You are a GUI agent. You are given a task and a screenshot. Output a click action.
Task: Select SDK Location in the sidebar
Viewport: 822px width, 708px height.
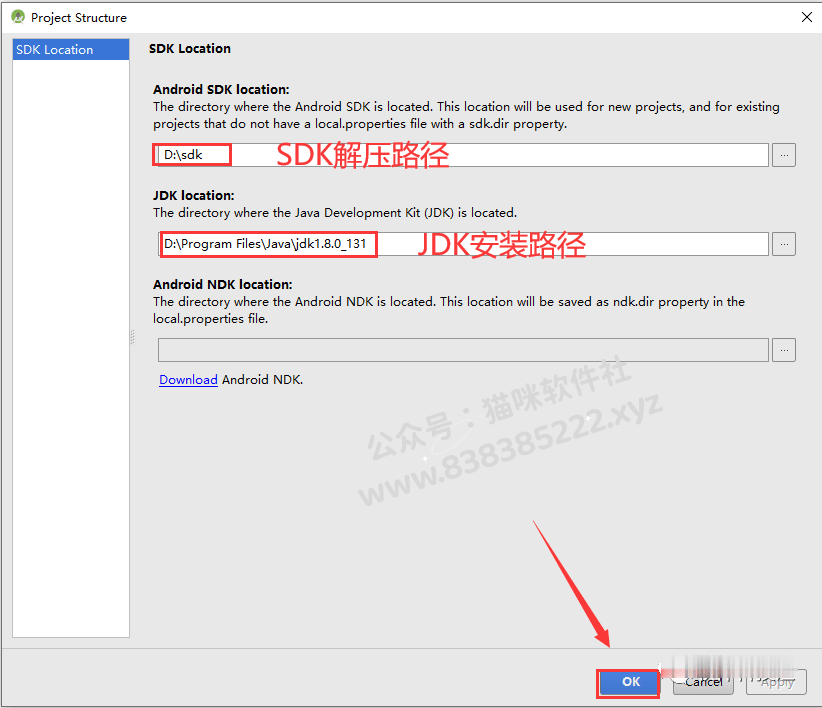tap(71, 50)
